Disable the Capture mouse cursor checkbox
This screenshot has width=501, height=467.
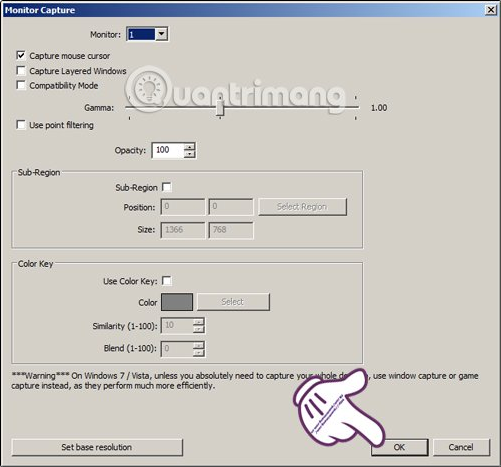pyautogui.click(x=21, y=55)
